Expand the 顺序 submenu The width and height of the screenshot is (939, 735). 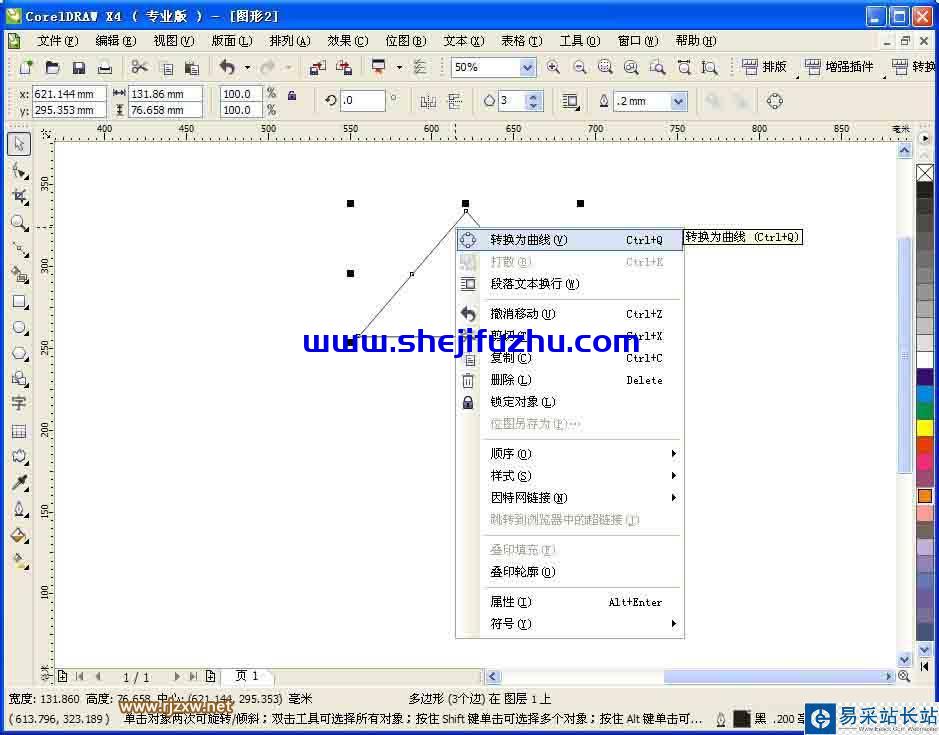[569, 453]
